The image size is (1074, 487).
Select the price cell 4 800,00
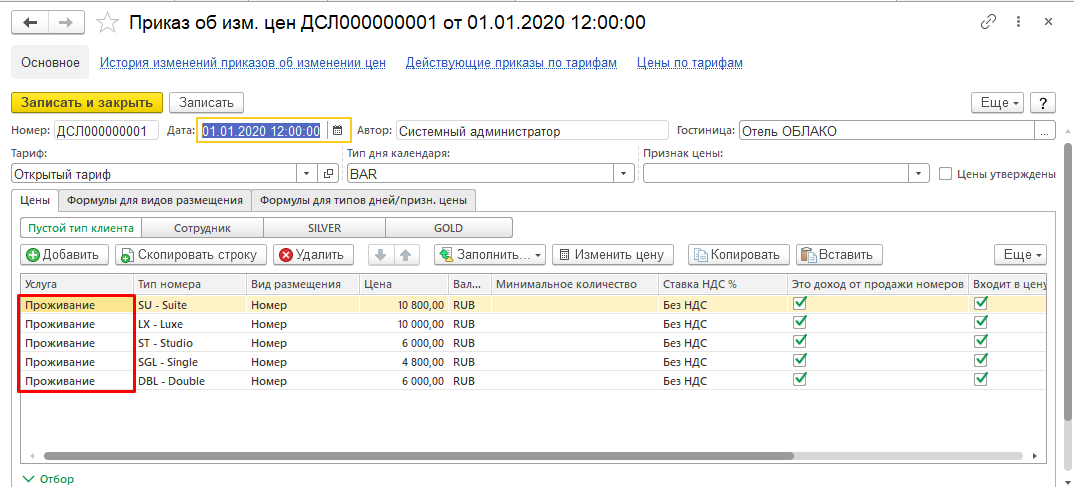point(404,360)
